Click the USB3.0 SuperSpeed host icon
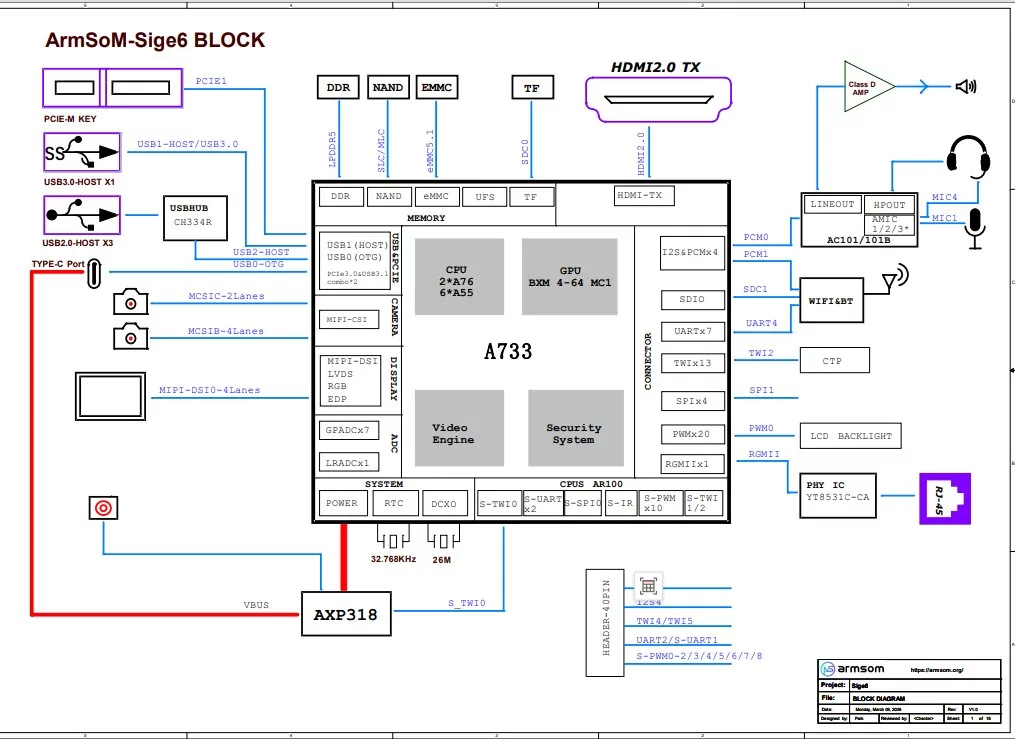The height and width of the screenshot is (739, 1015). (x=80, y=152)
